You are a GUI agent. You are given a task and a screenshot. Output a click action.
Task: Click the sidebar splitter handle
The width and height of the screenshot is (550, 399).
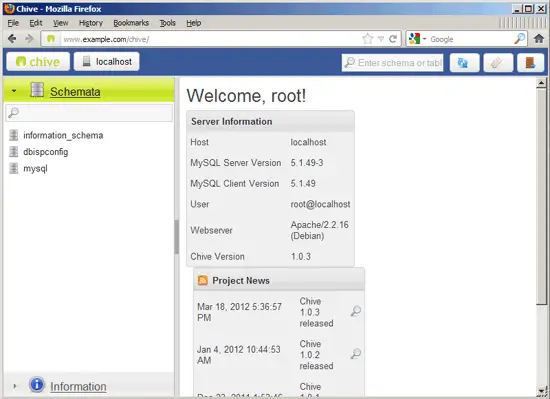click(176, 237)
